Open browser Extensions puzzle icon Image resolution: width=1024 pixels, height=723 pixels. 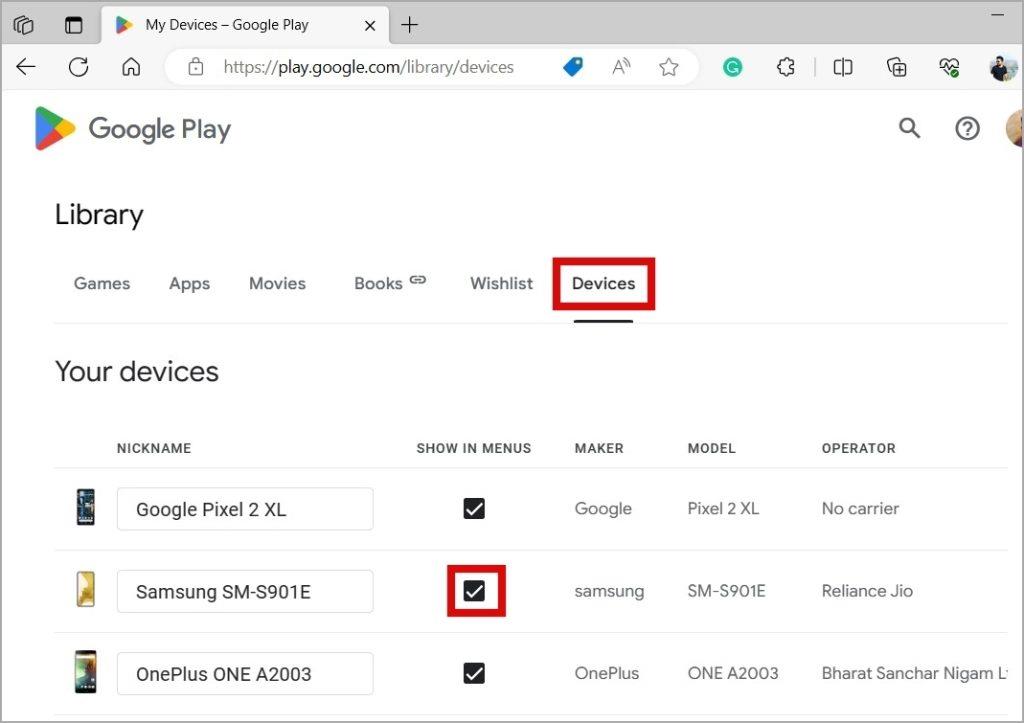[x=786, y=67]
